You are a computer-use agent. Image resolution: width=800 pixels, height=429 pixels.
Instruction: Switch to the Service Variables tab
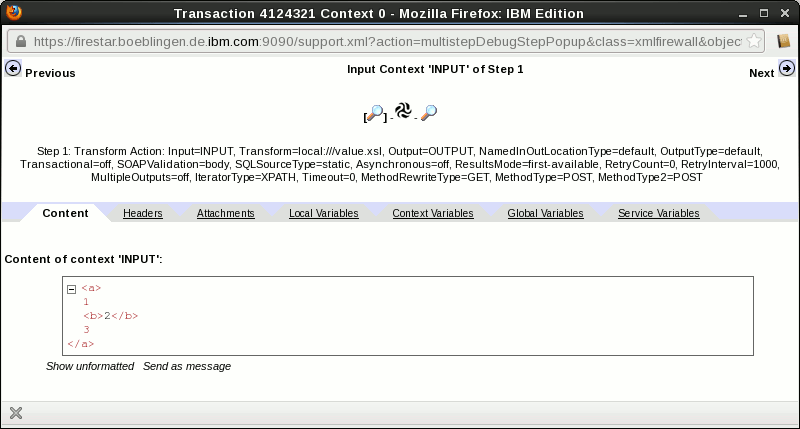click(x=658, y=213)
